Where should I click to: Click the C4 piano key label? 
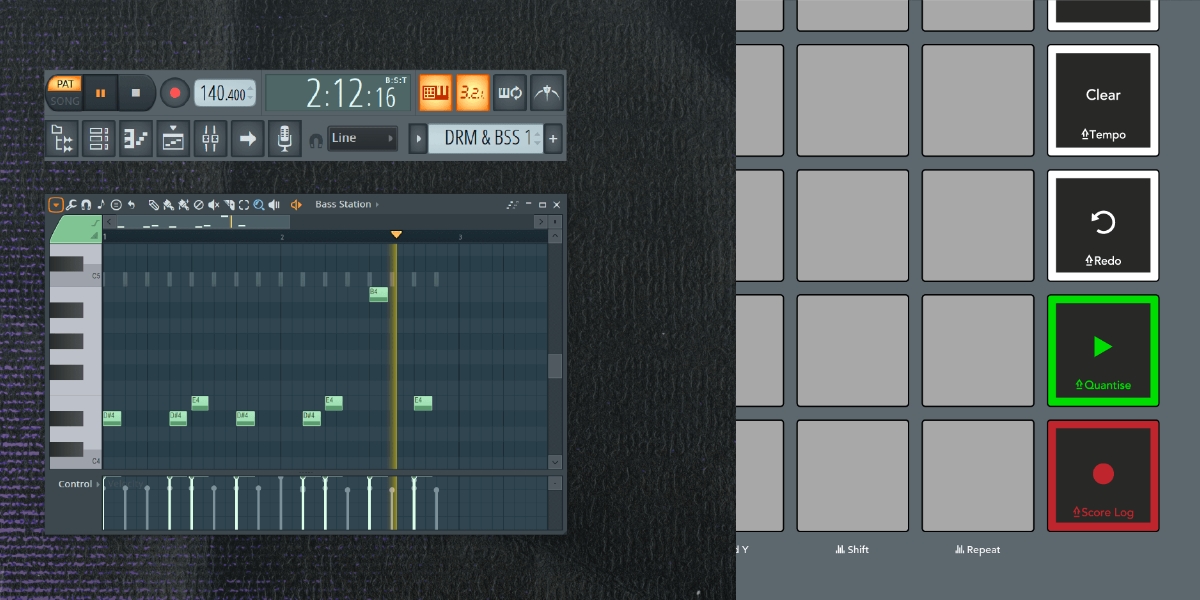pyautogui.click(x=96, y=461)
